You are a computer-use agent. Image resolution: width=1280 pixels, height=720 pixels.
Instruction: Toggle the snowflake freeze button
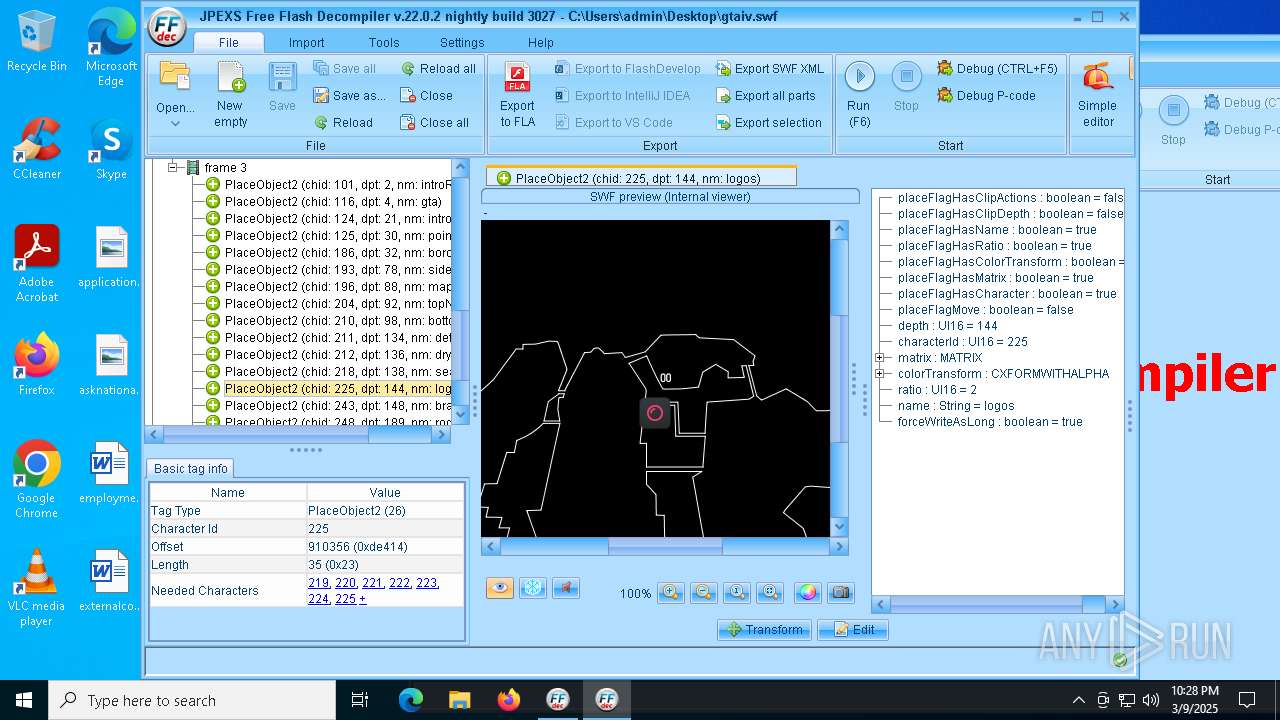[x=533, y=588]
